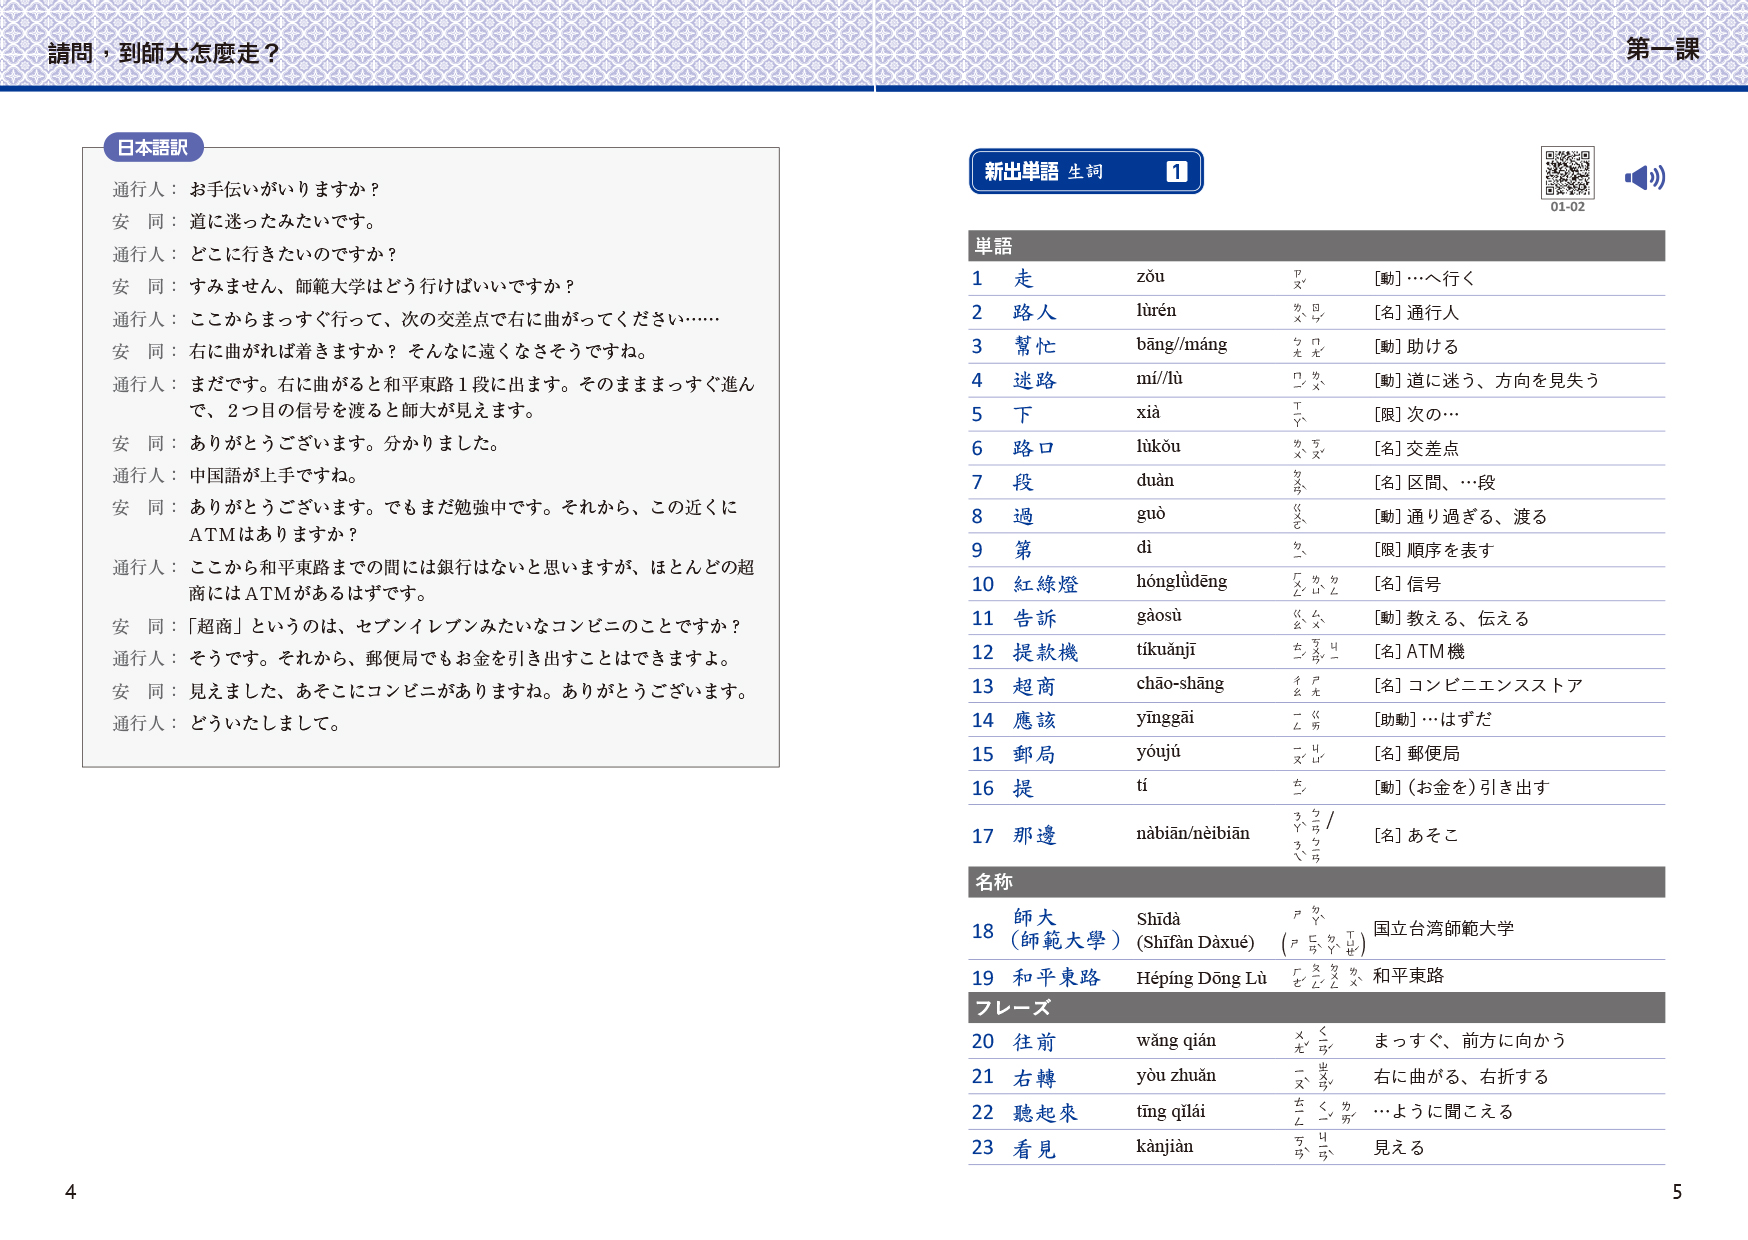Click vocabulary word 告訴
The height and width of the screenshot is (1240, 1748).
(1034, 619)
